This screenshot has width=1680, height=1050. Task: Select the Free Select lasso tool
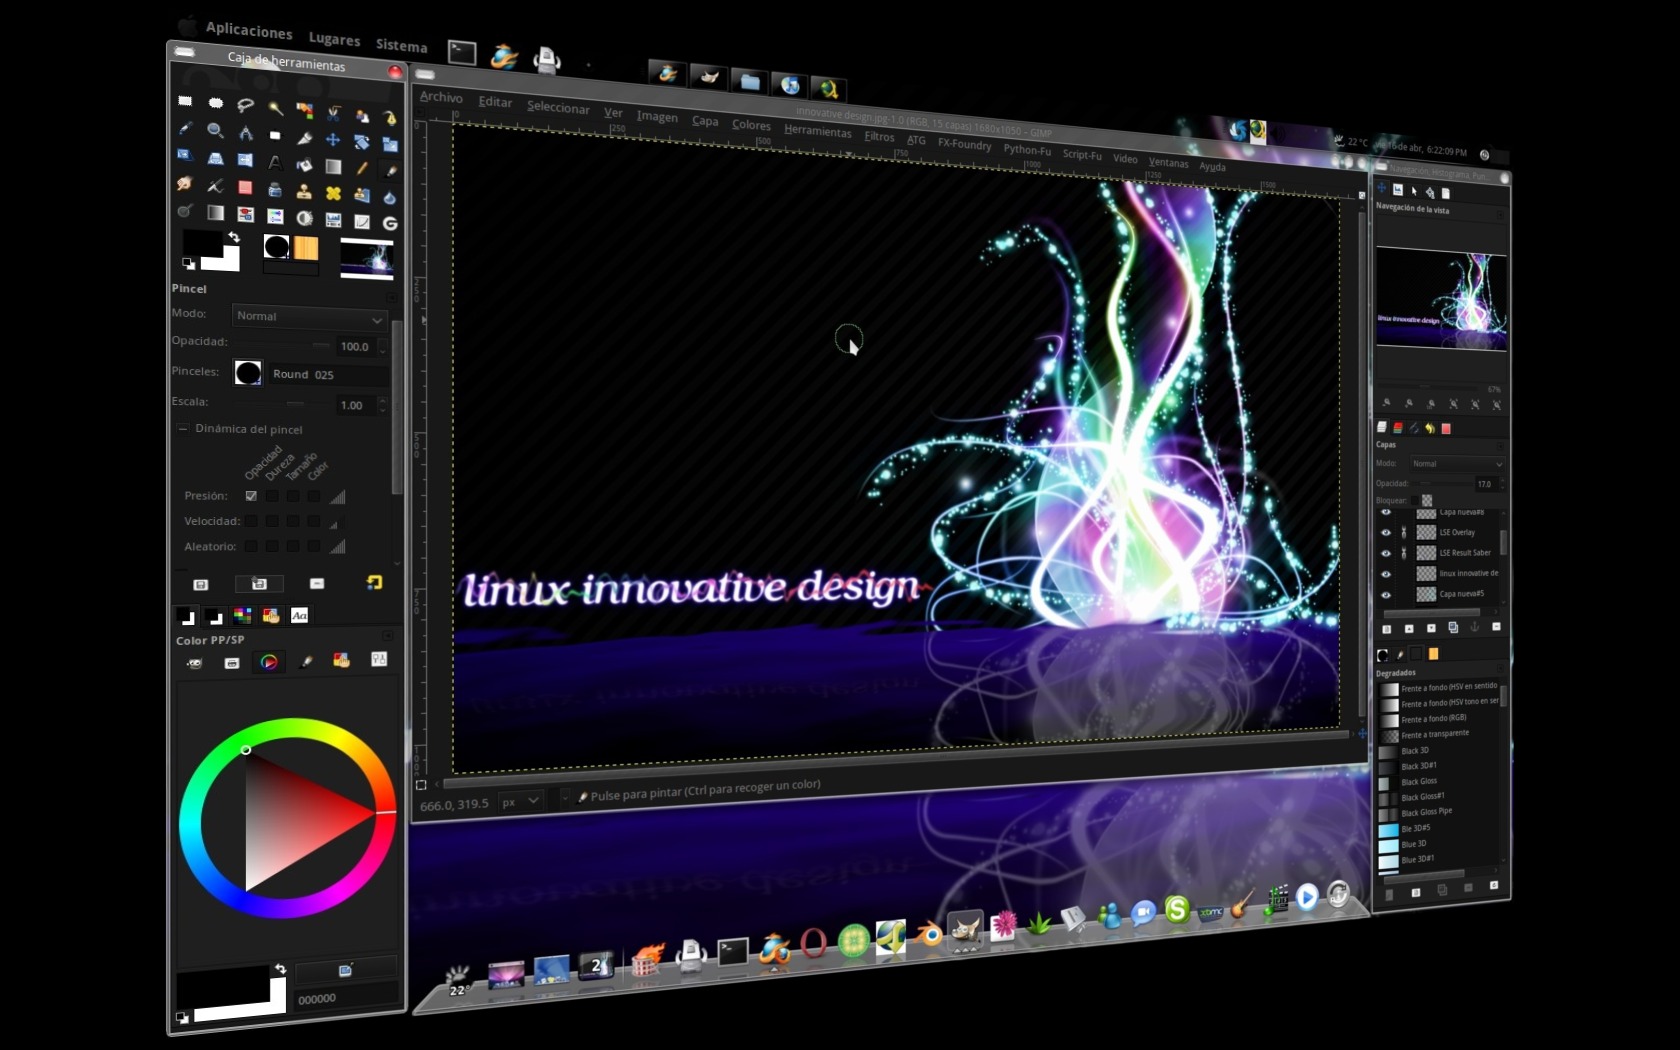[x=245, y=104]
